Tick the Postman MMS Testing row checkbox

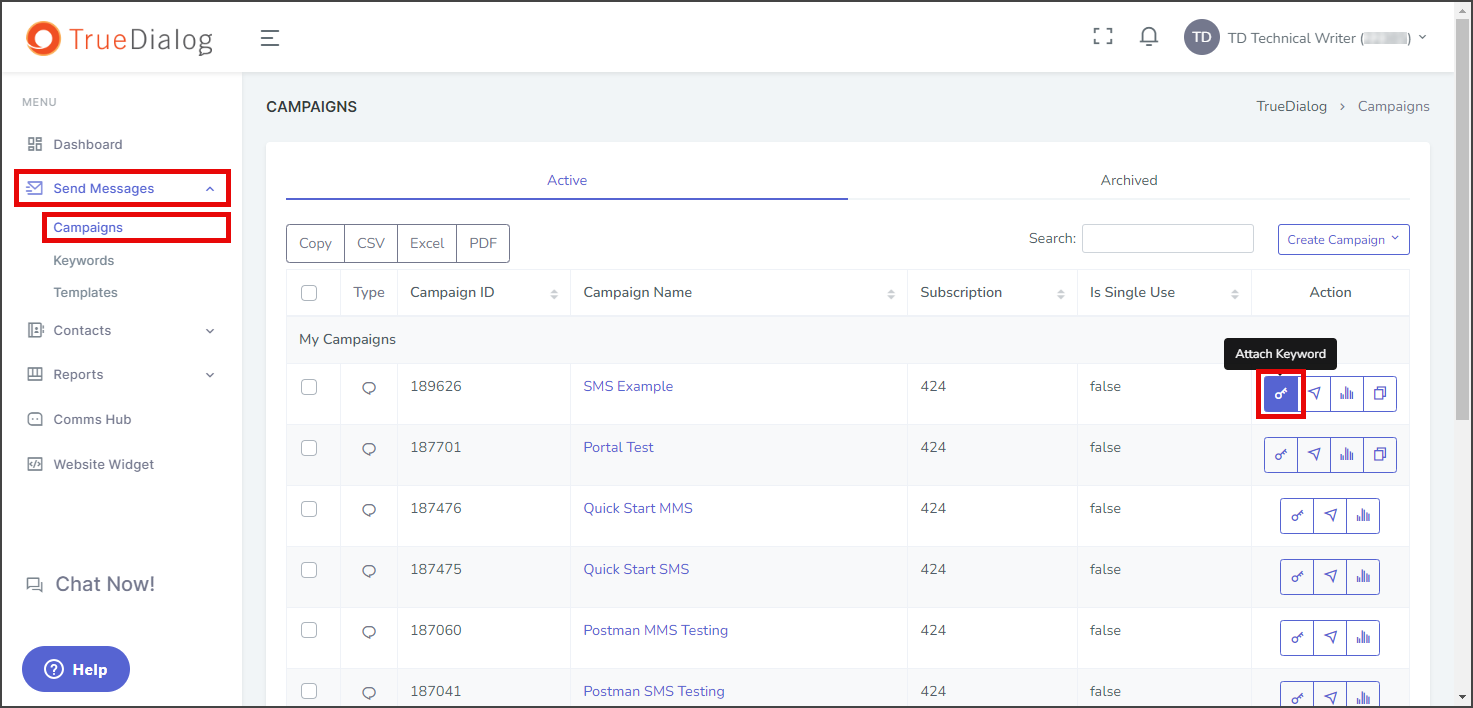309,631
